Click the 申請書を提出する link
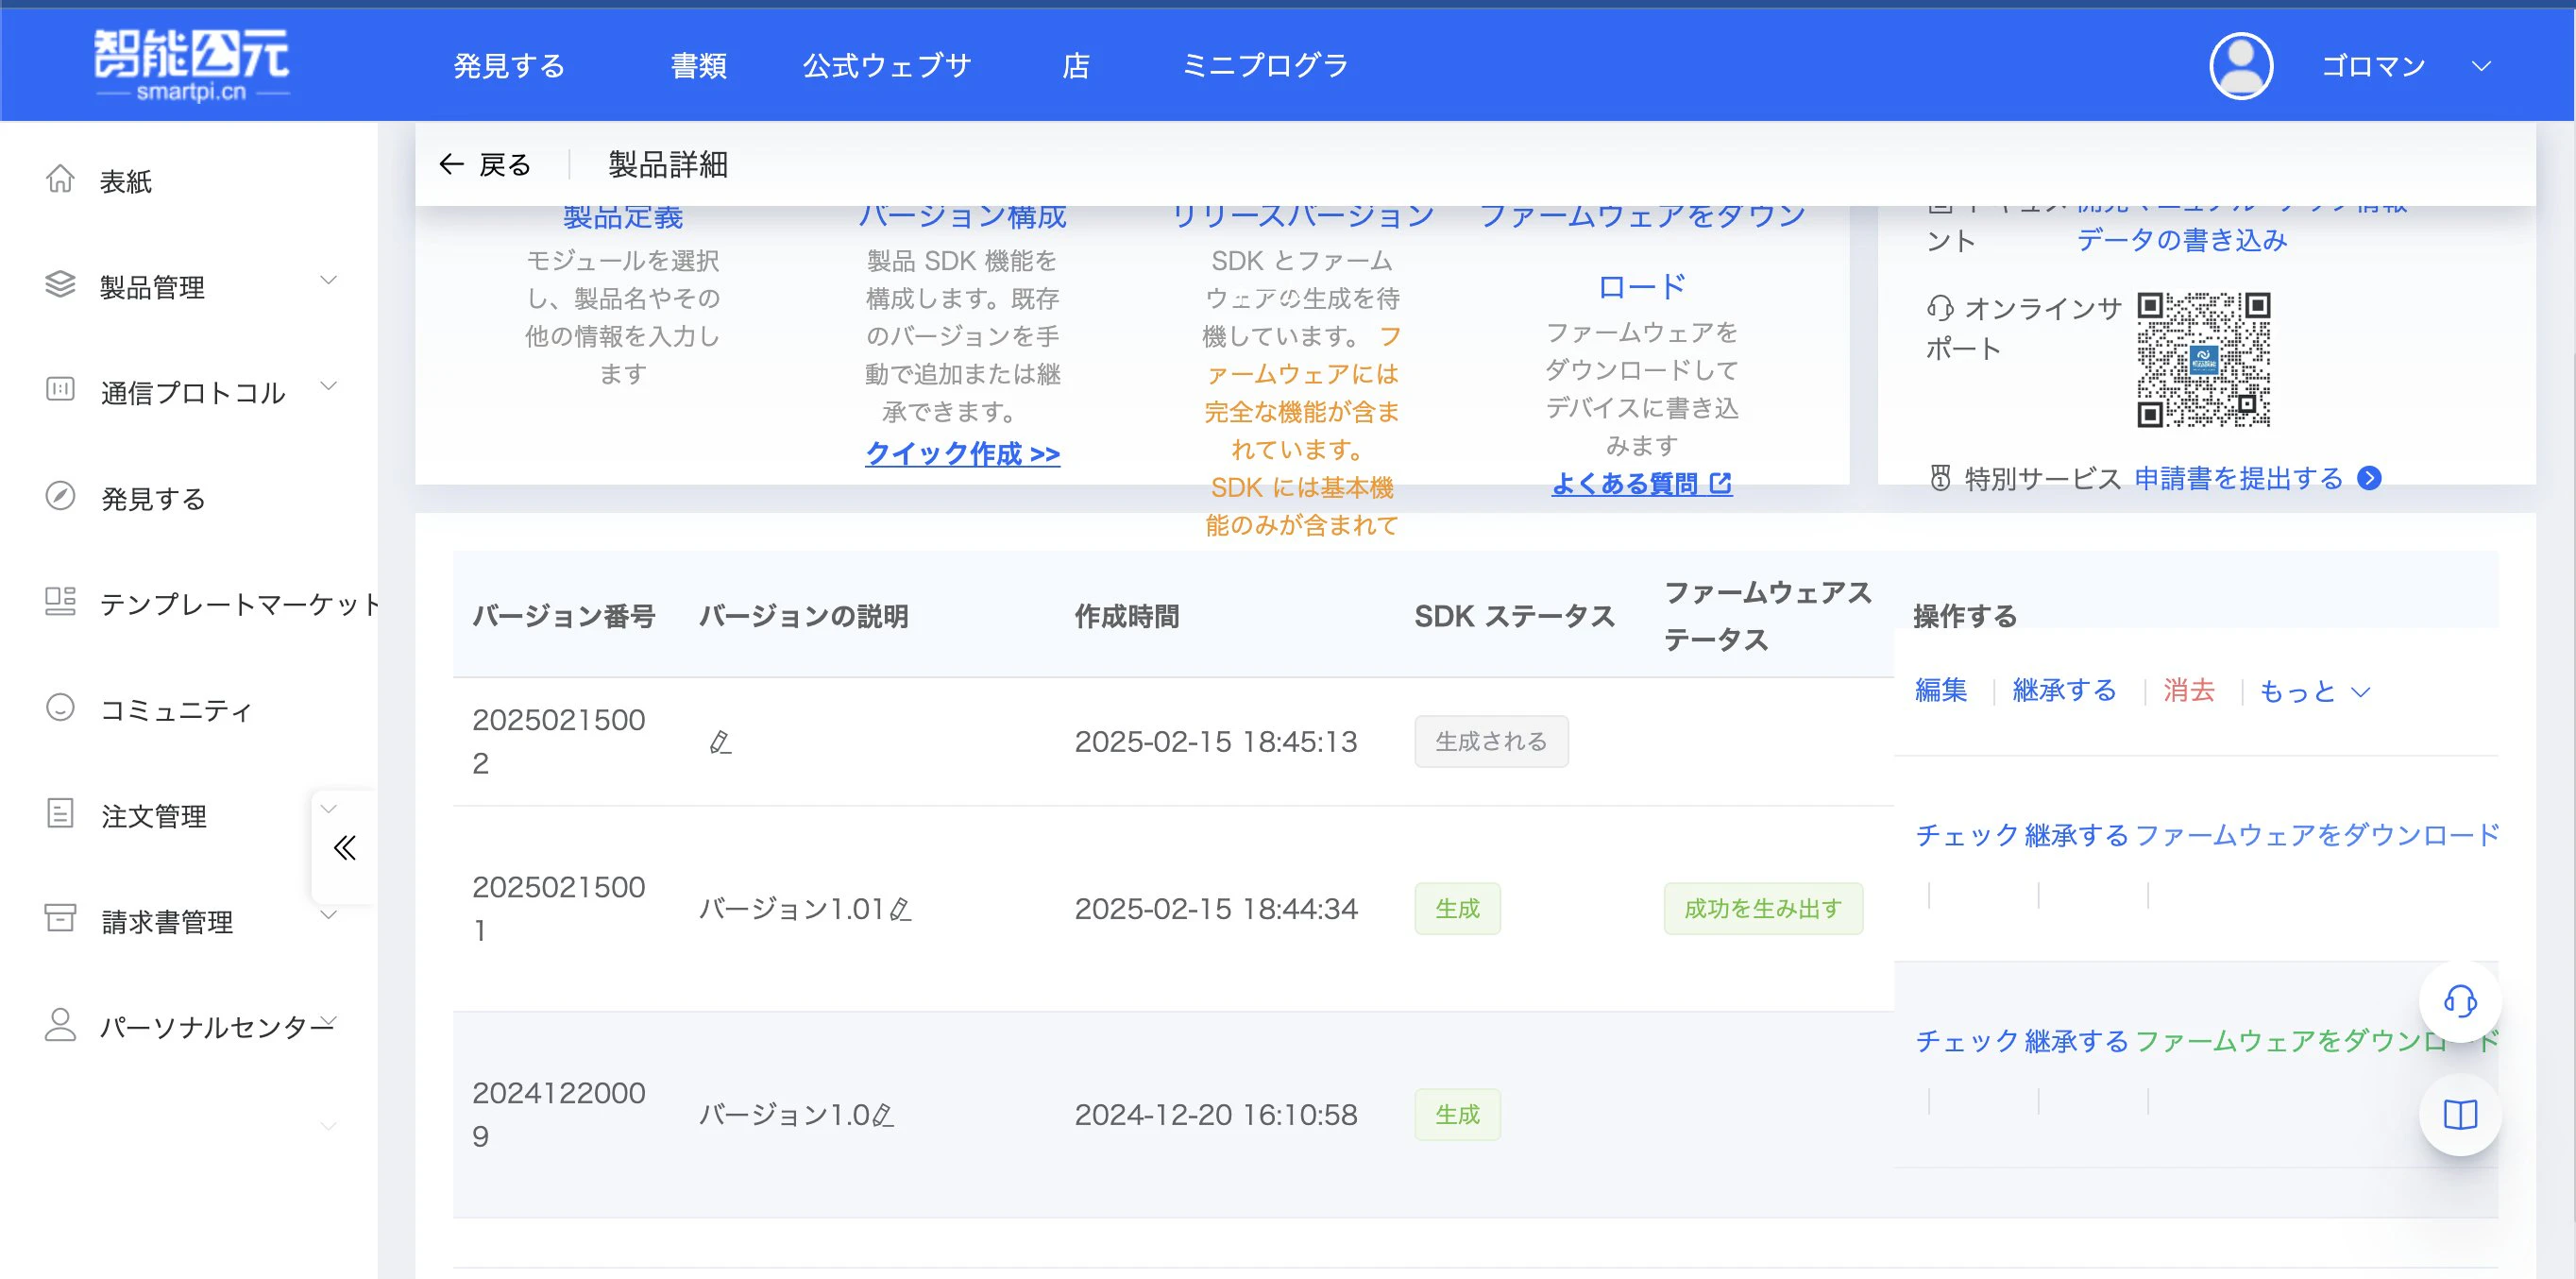This screenshot has width=2576, height=1279. coord(2238,478)
